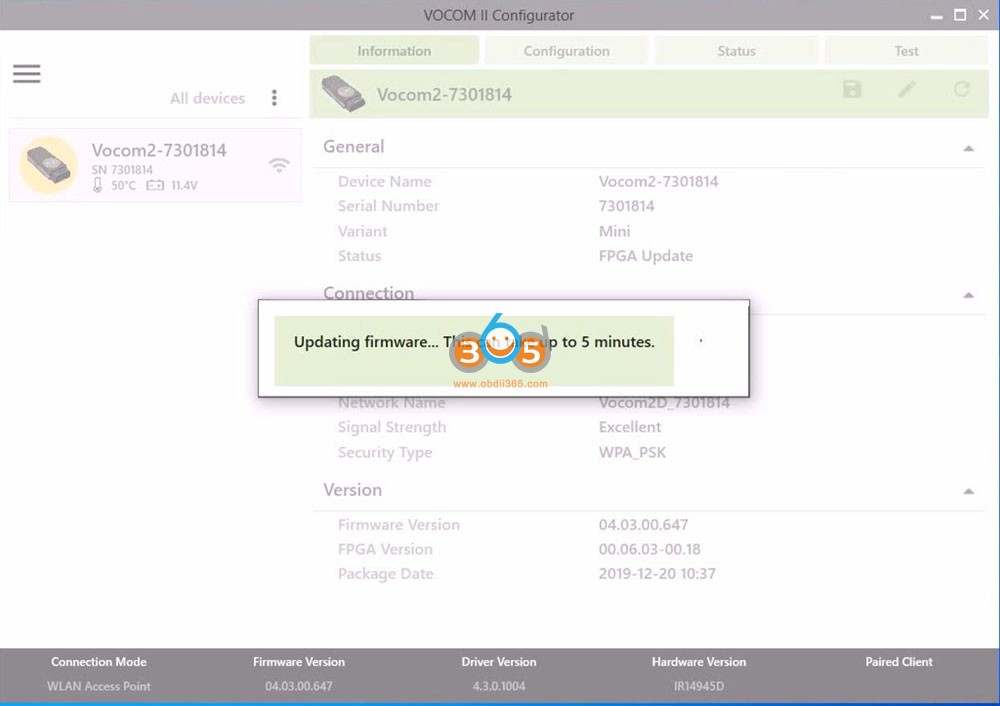Image resolution: width=1000 pixels, height=706 pixels.
Task: Click Package Date value 2019-12-20 10:37
Action: [657, 573]
